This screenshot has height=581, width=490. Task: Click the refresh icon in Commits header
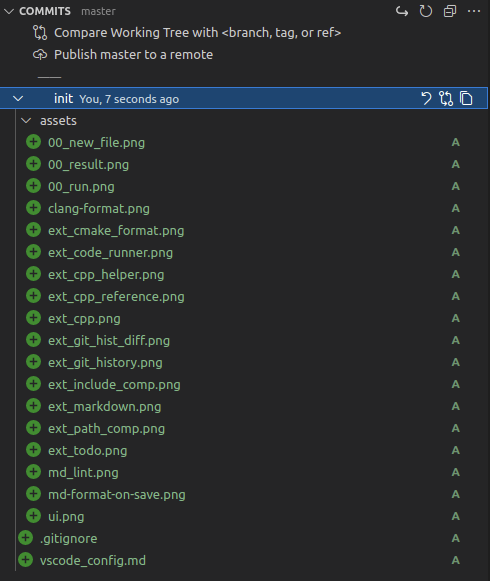426,11
